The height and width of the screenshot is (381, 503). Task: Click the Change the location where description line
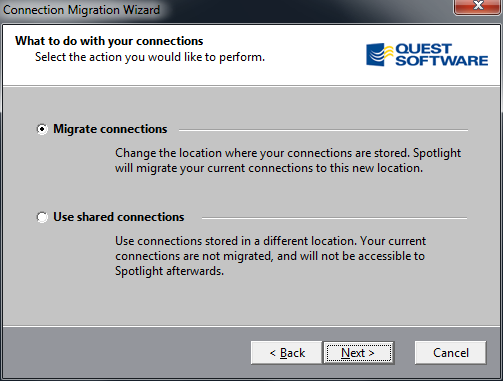click(288, 153)
